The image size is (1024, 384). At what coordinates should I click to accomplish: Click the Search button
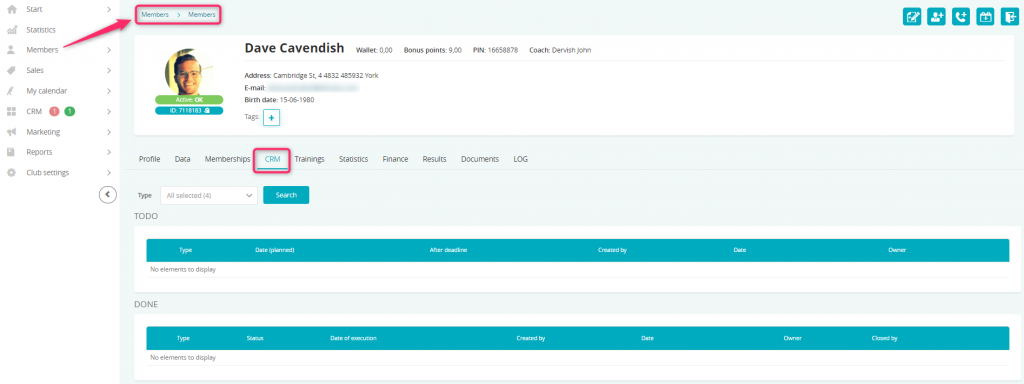(x=286, y=195)
